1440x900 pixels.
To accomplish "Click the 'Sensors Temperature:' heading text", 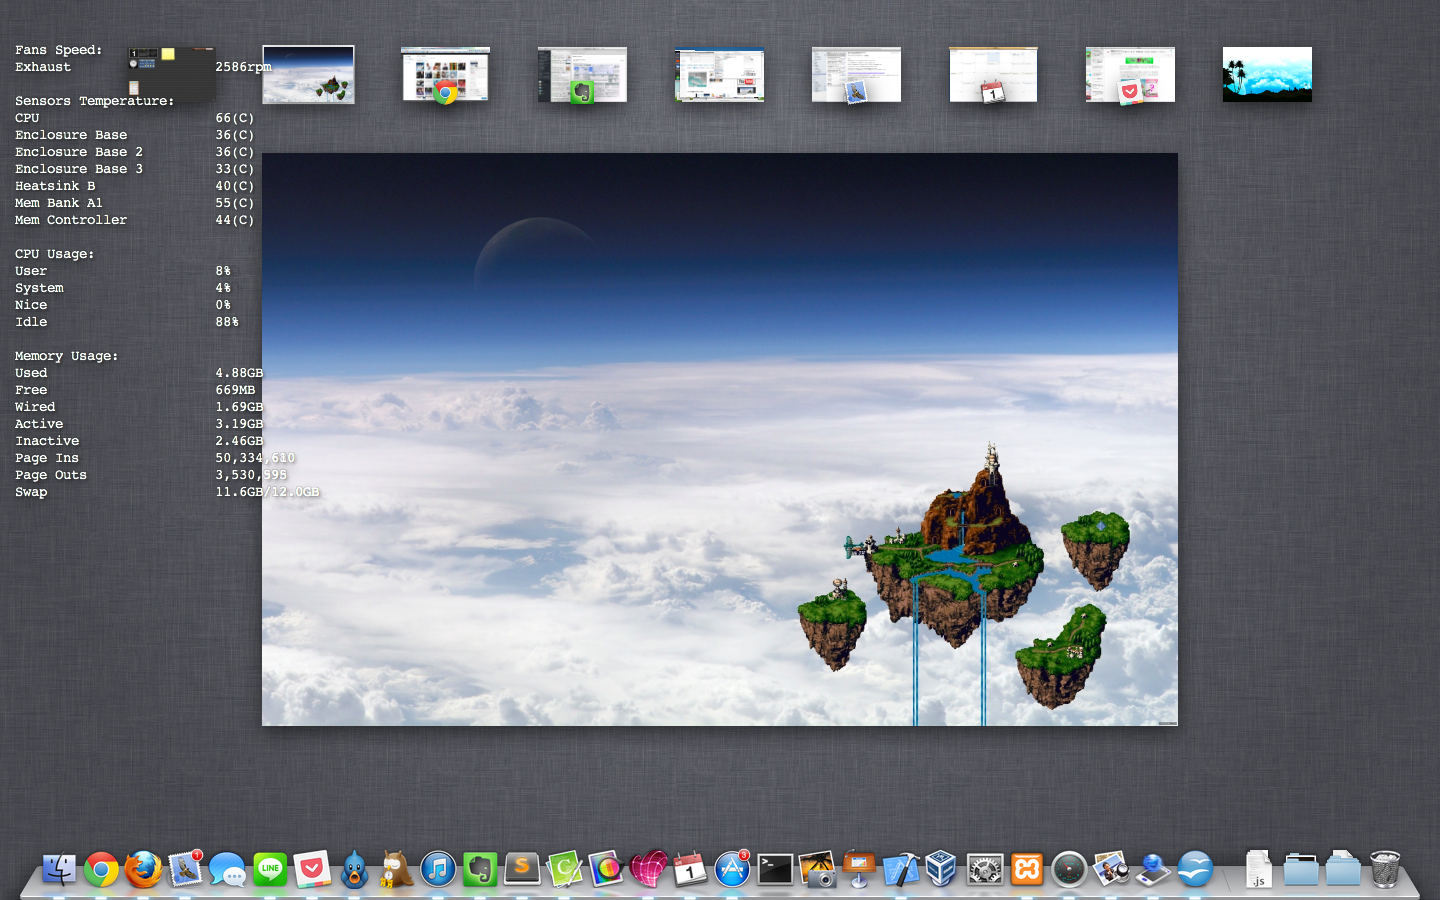I will pyautogui.click(x=94, y=101).
